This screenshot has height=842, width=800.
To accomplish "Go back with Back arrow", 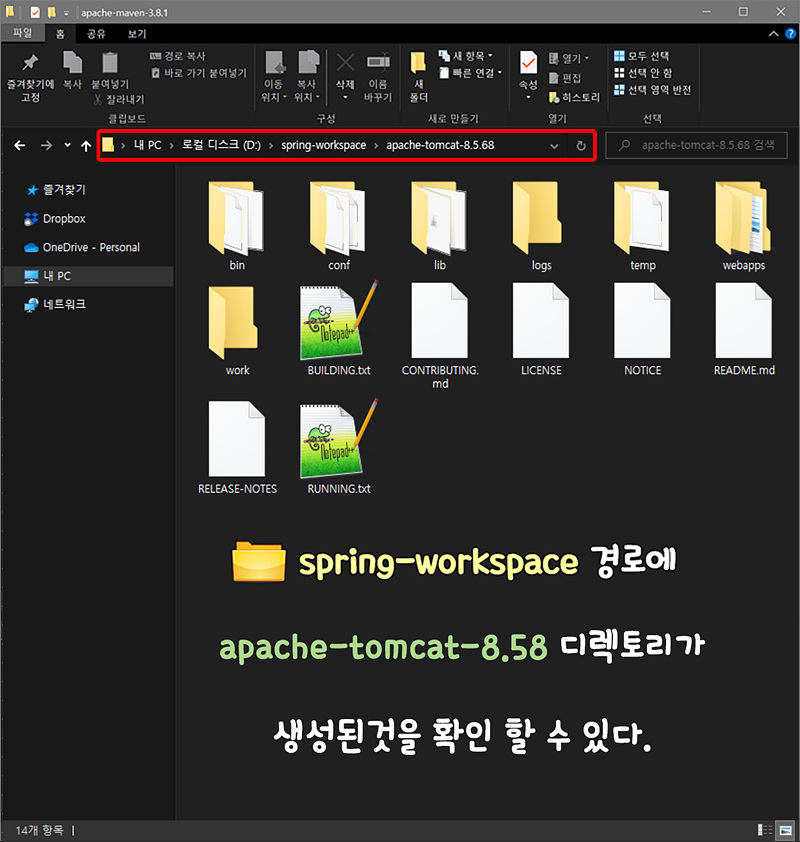I will click(x=20, y=145).
